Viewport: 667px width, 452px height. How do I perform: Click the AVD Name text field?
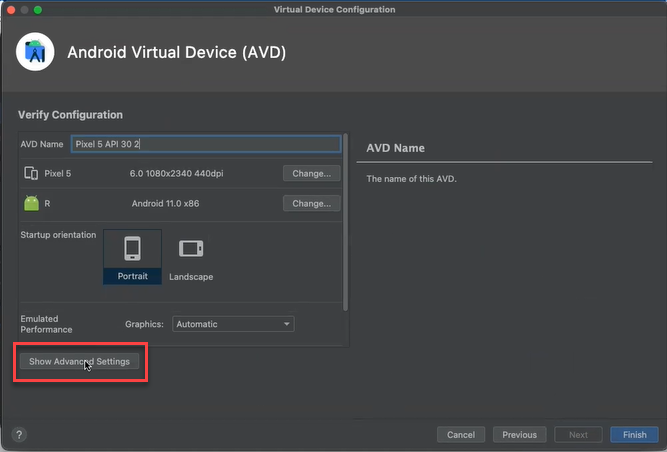(206, 144)
